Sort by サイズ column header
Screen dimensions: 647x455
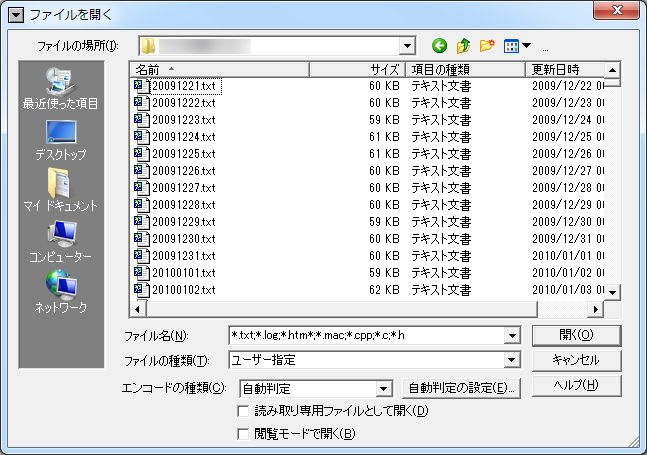357,70
